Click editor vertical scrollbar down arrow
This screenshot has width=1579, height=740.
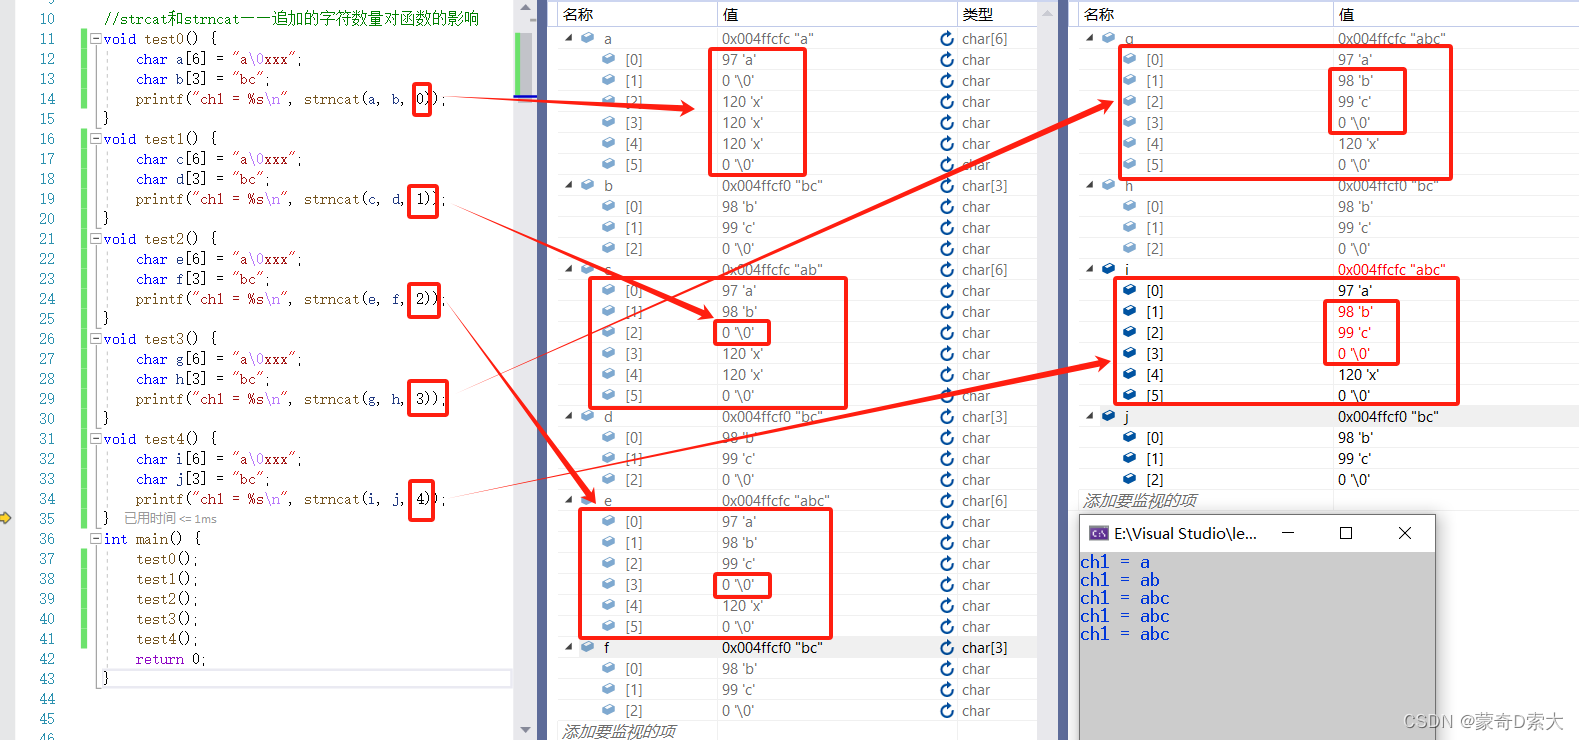(x=526, y=729)
